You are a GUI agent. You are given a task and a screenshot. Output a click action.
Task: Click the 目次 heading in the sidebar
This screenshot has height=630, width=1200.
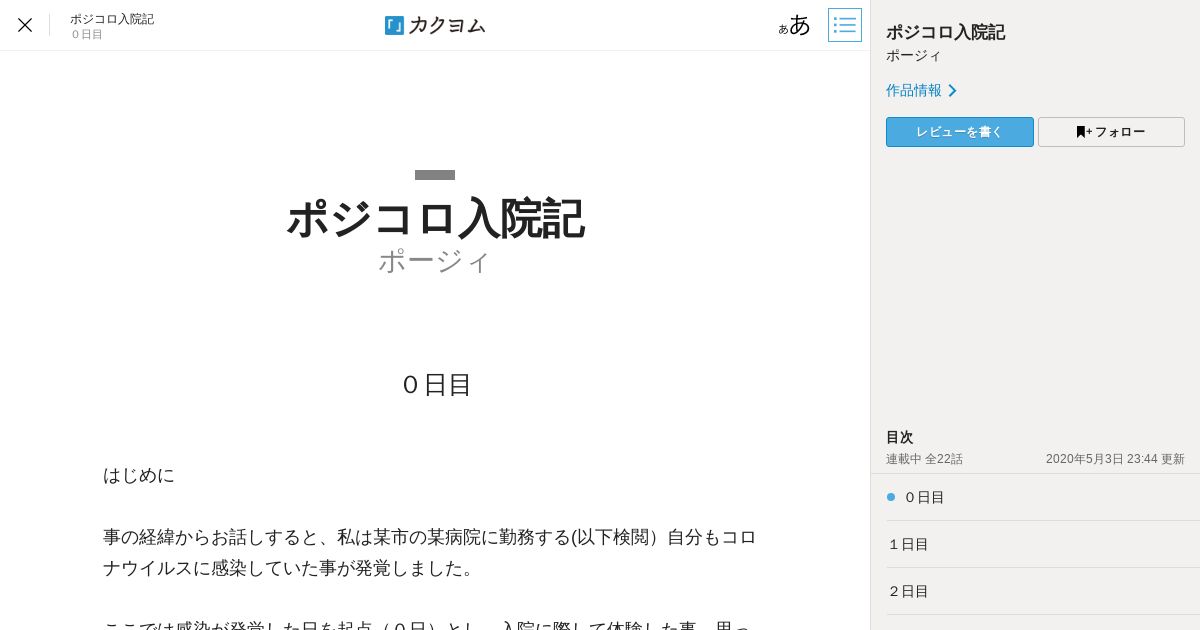click(900, 437)
